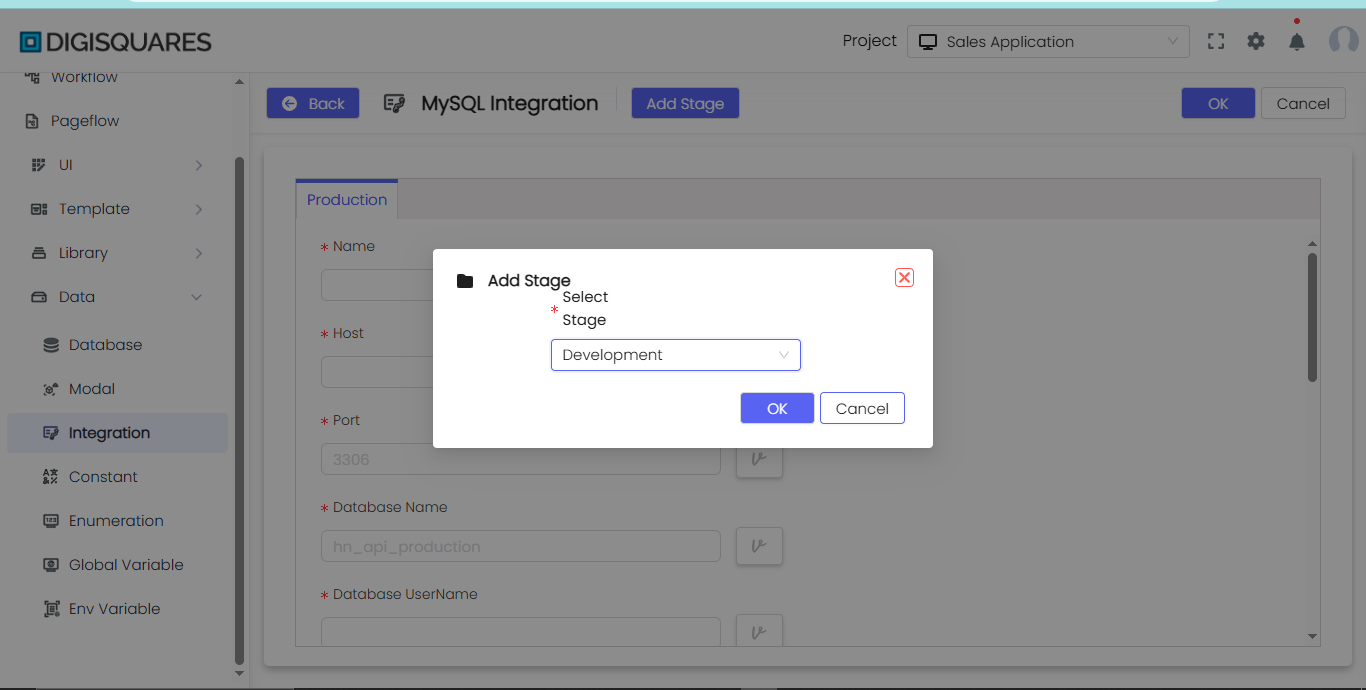1366x690 pixels.
Task: Click the Env Variable icon
Action: pyautogui.click(x=51, y=609)
